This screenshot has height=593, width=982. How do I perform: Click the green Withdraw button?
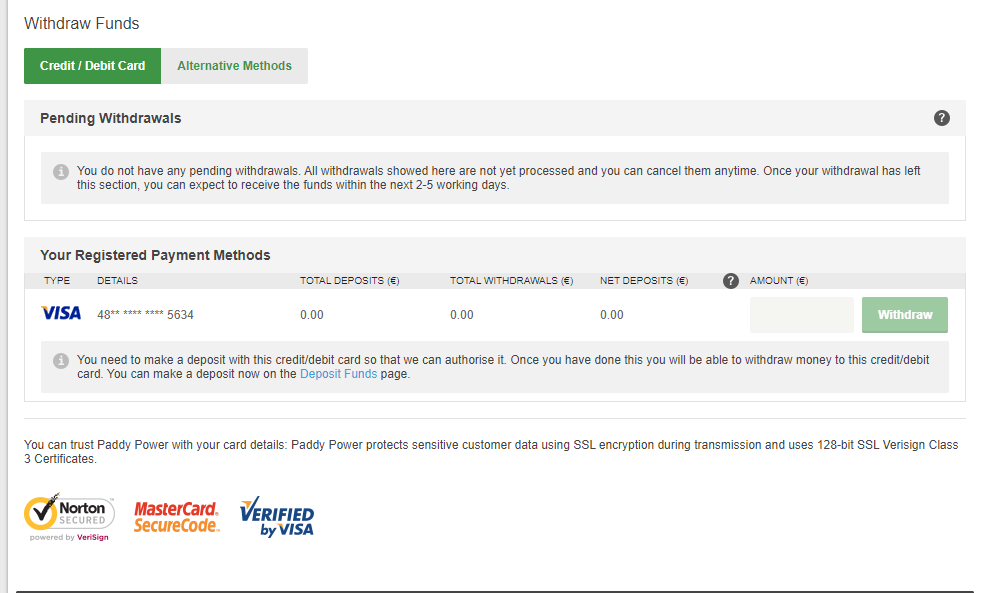(x=904, y=315)
